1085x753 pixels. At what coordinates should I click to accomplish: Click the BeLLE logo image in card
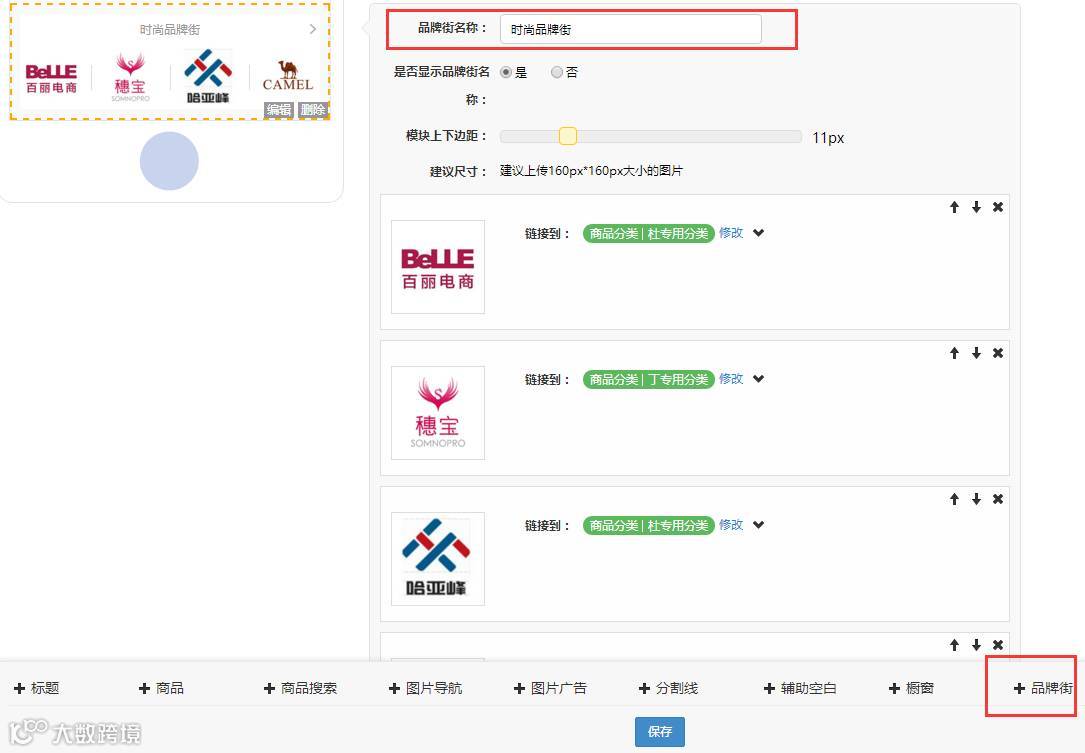click(x=438, y=267)
